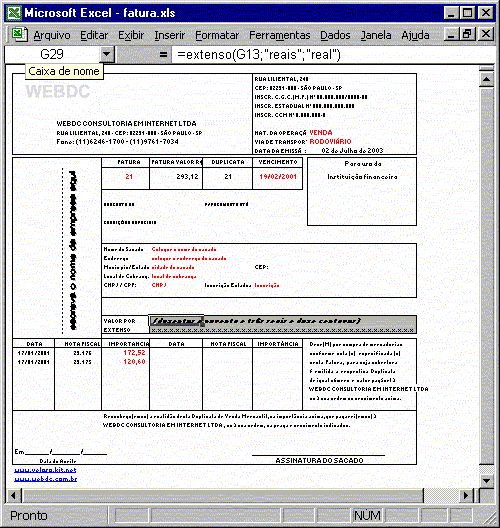This screenshot has width=500, height=528.
Task: Restore the workbook window in menu bar
Action: [x=467, y=34]
